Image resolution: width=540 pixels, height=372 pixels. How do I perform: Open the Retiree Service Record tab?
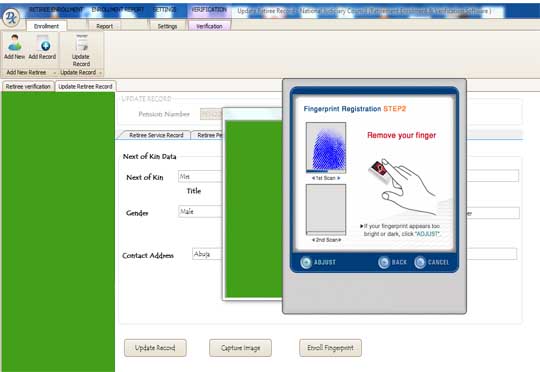pos(155,135)
